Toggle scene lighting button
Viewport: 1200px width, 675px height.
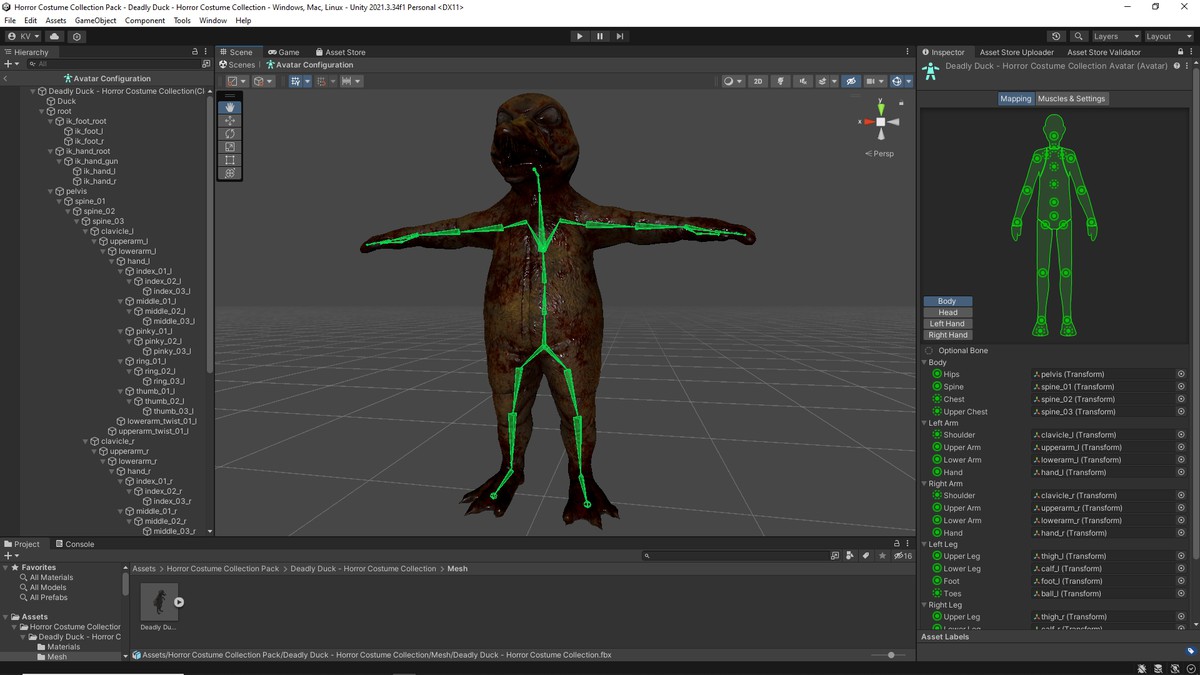pos(781,81)
